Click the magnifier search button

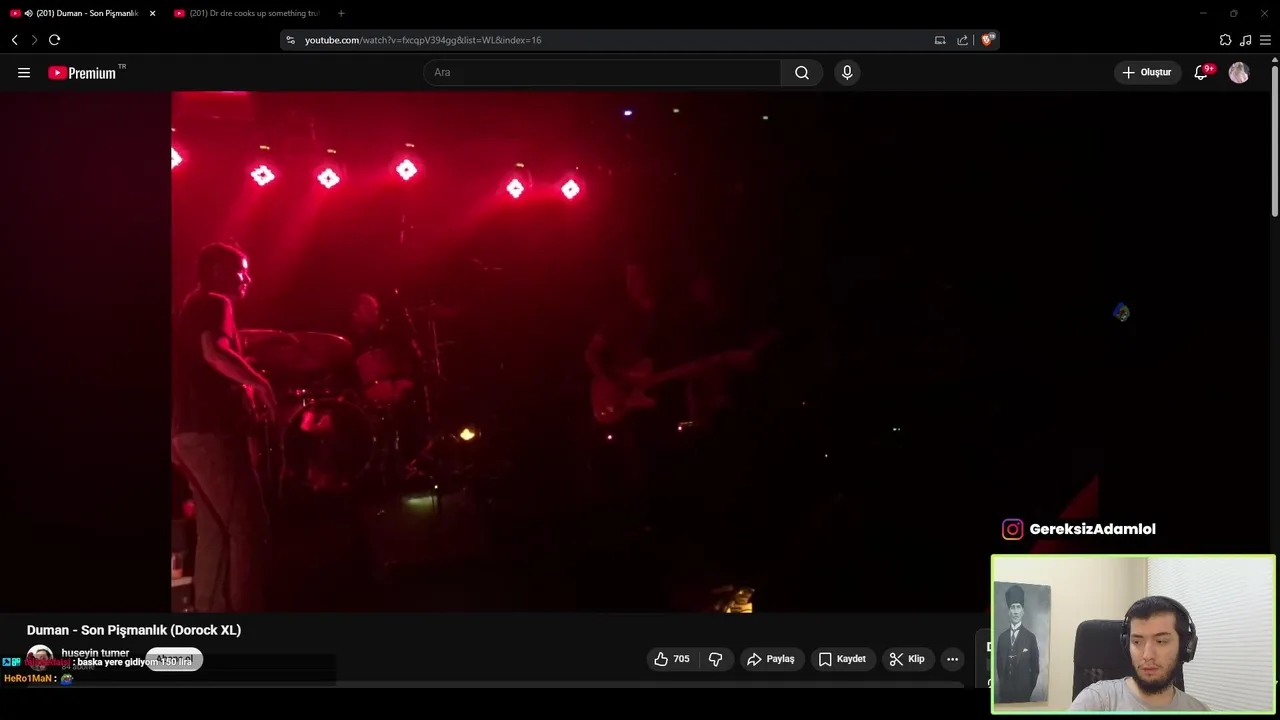[x=802, y=72]
